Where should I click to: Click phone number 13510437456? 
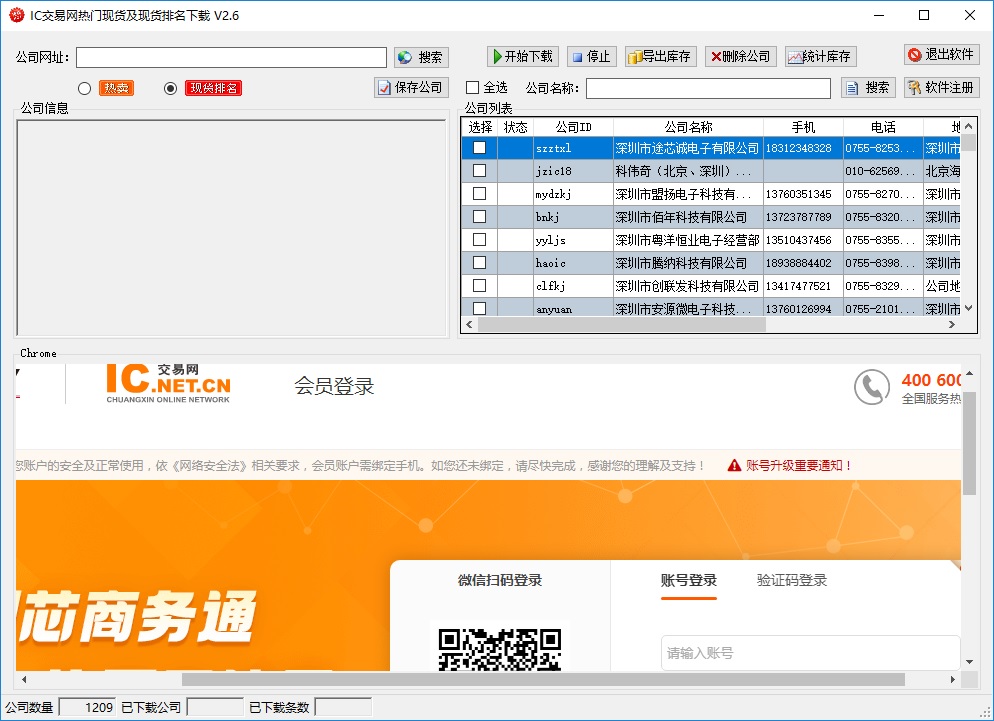click(798, 240)
